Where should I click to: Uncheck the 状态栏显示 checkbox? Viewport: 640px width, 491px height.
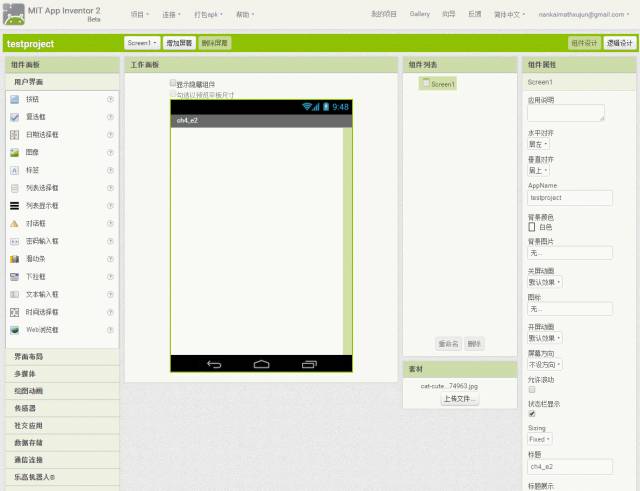tap(532, 413)
